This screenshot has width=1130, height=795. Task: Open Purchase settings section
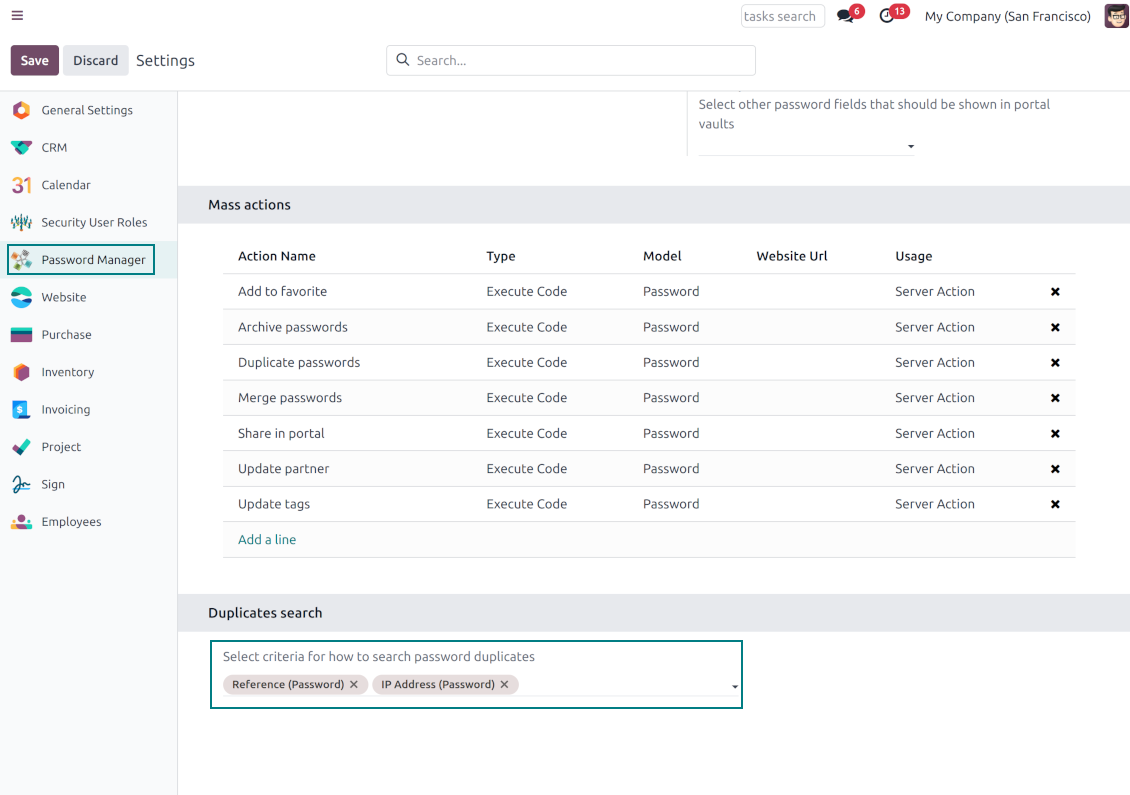coord(66,334)
